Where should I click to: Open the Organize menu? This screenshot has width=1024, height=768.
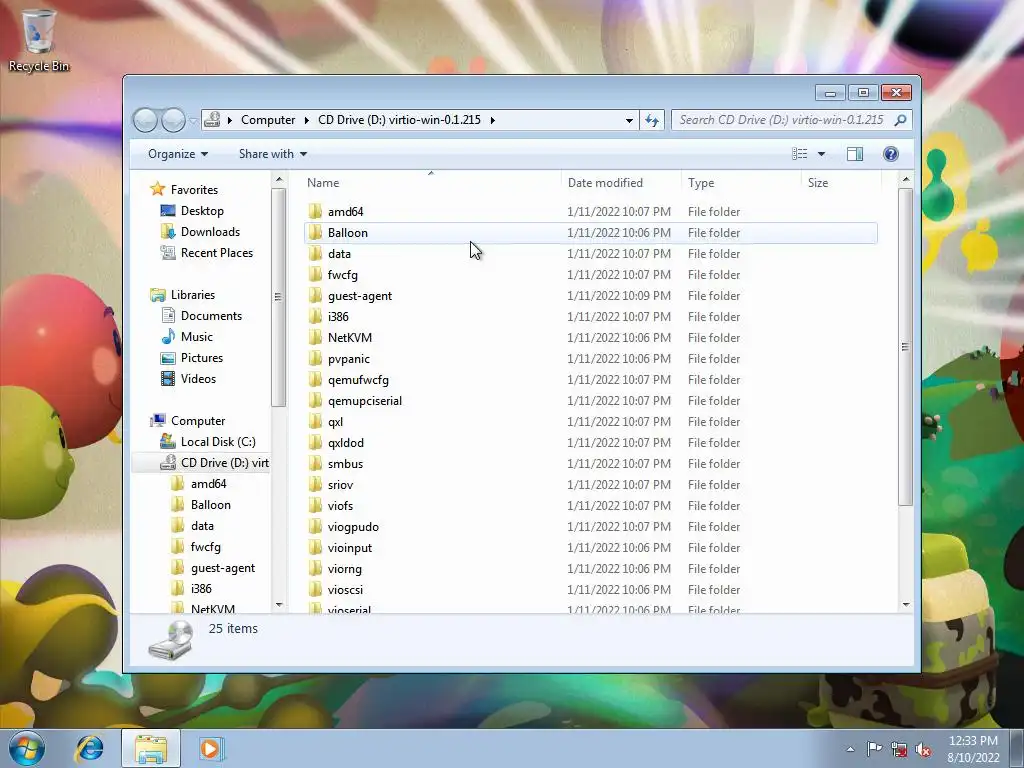178,154
